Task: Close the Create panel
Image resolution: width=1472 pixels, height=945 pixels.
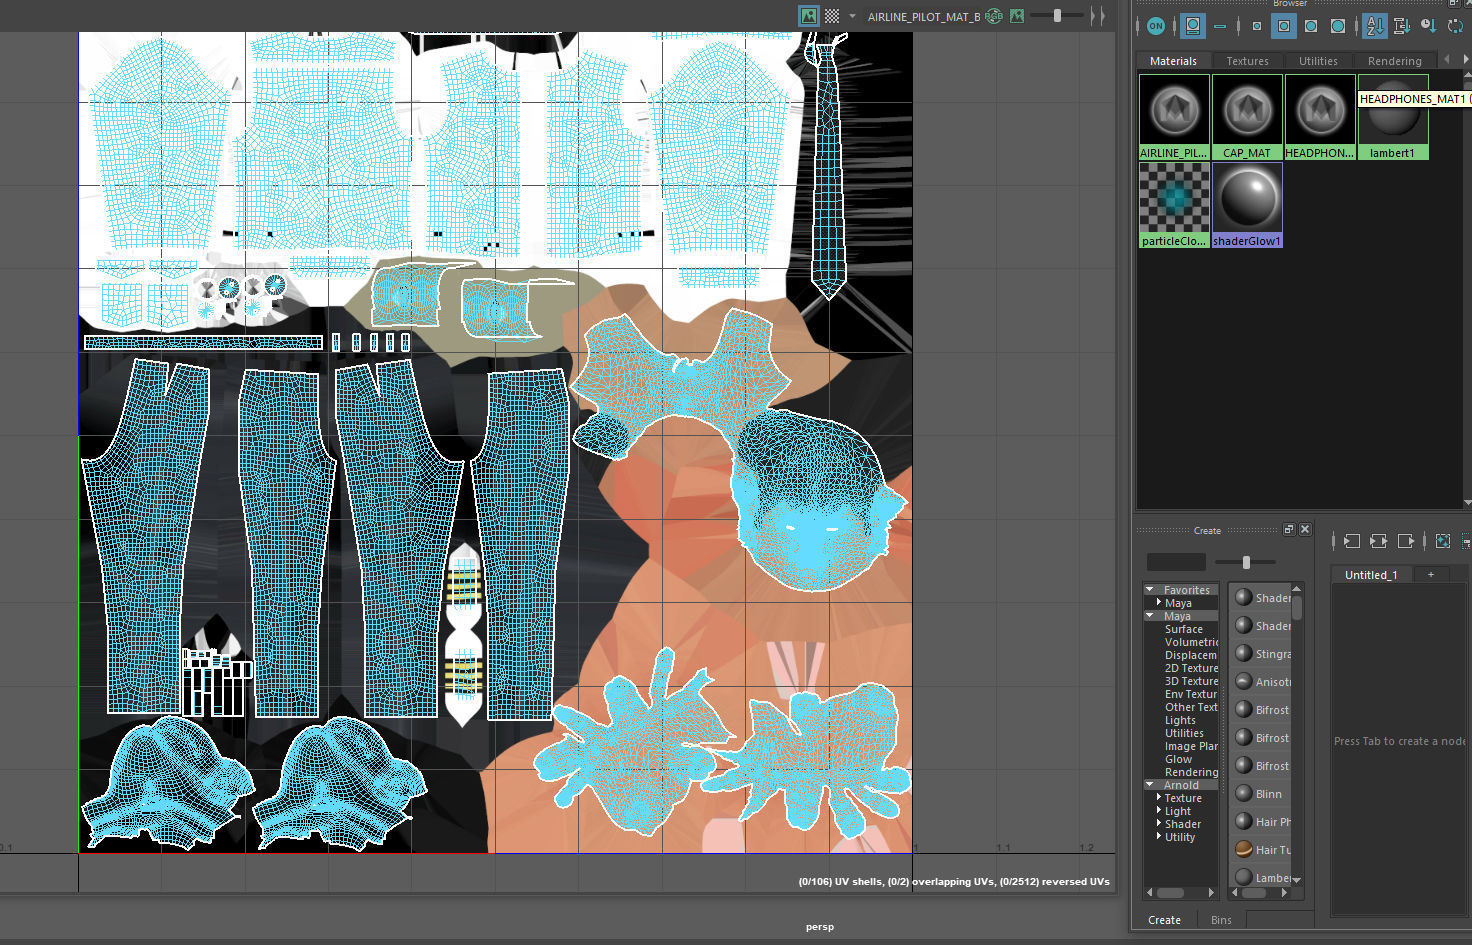Action: tap(1305, 530)
